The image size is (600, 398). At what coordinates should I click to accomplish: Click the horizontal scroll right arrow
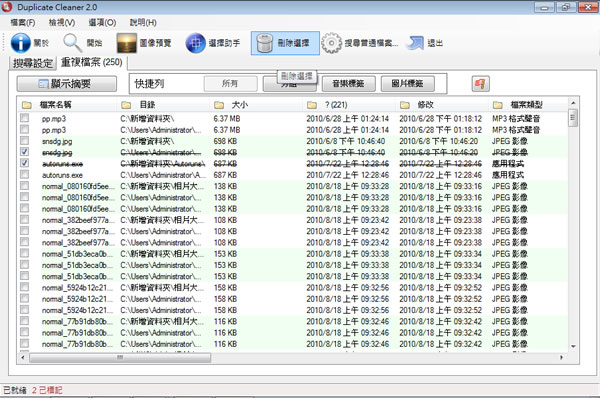tap(561, 357)
